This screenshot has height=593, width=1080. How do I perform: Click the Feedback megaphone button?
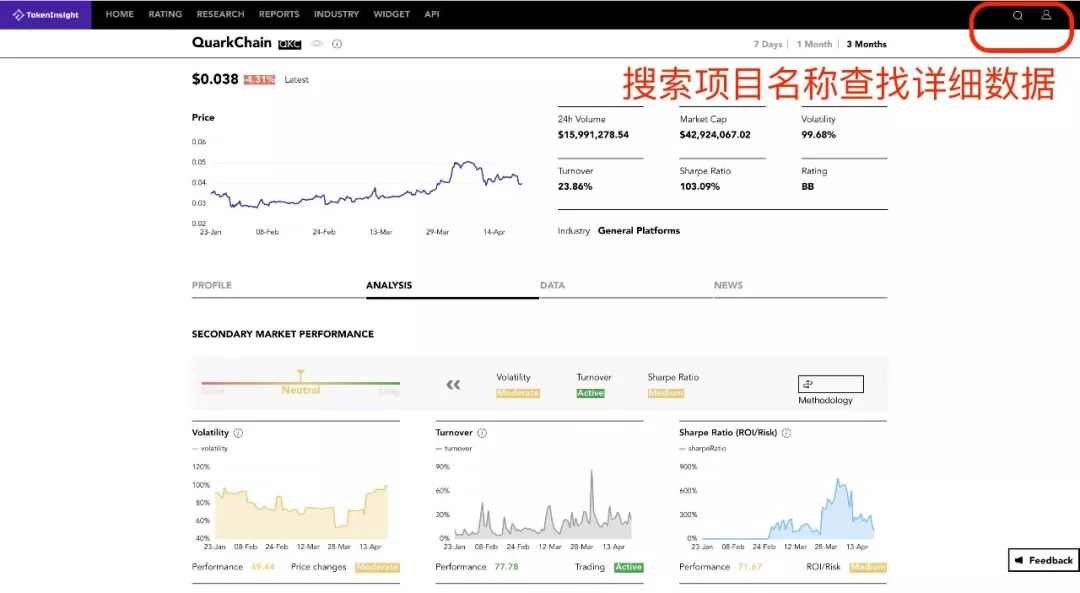tap(1043, 560)
